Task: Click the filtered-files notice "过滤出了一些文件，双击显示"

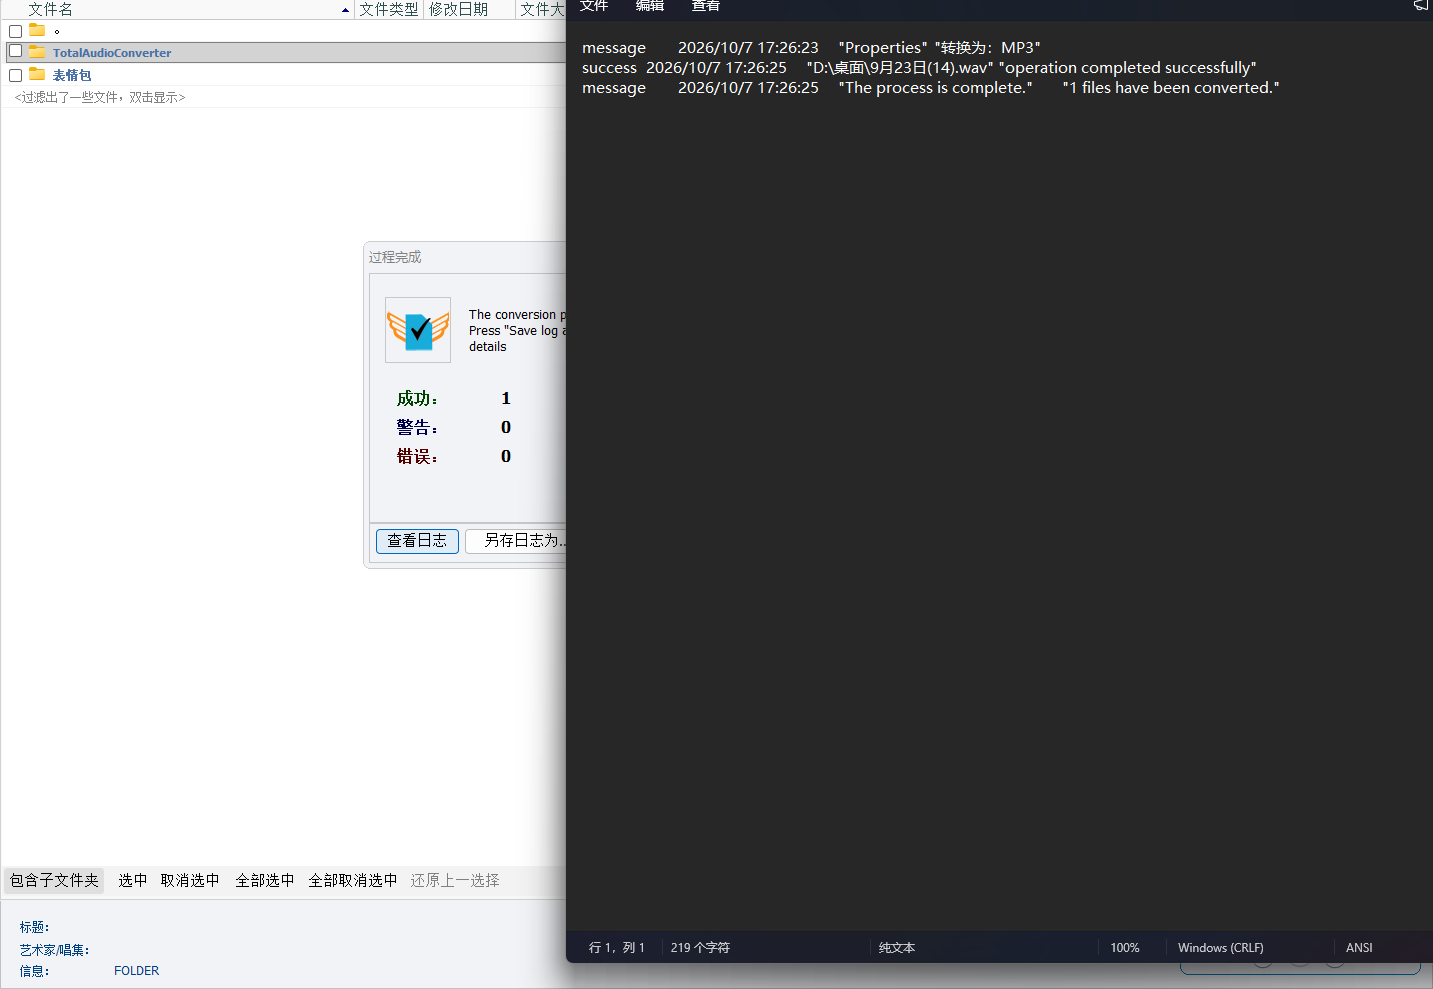Action: click(100, 97)
